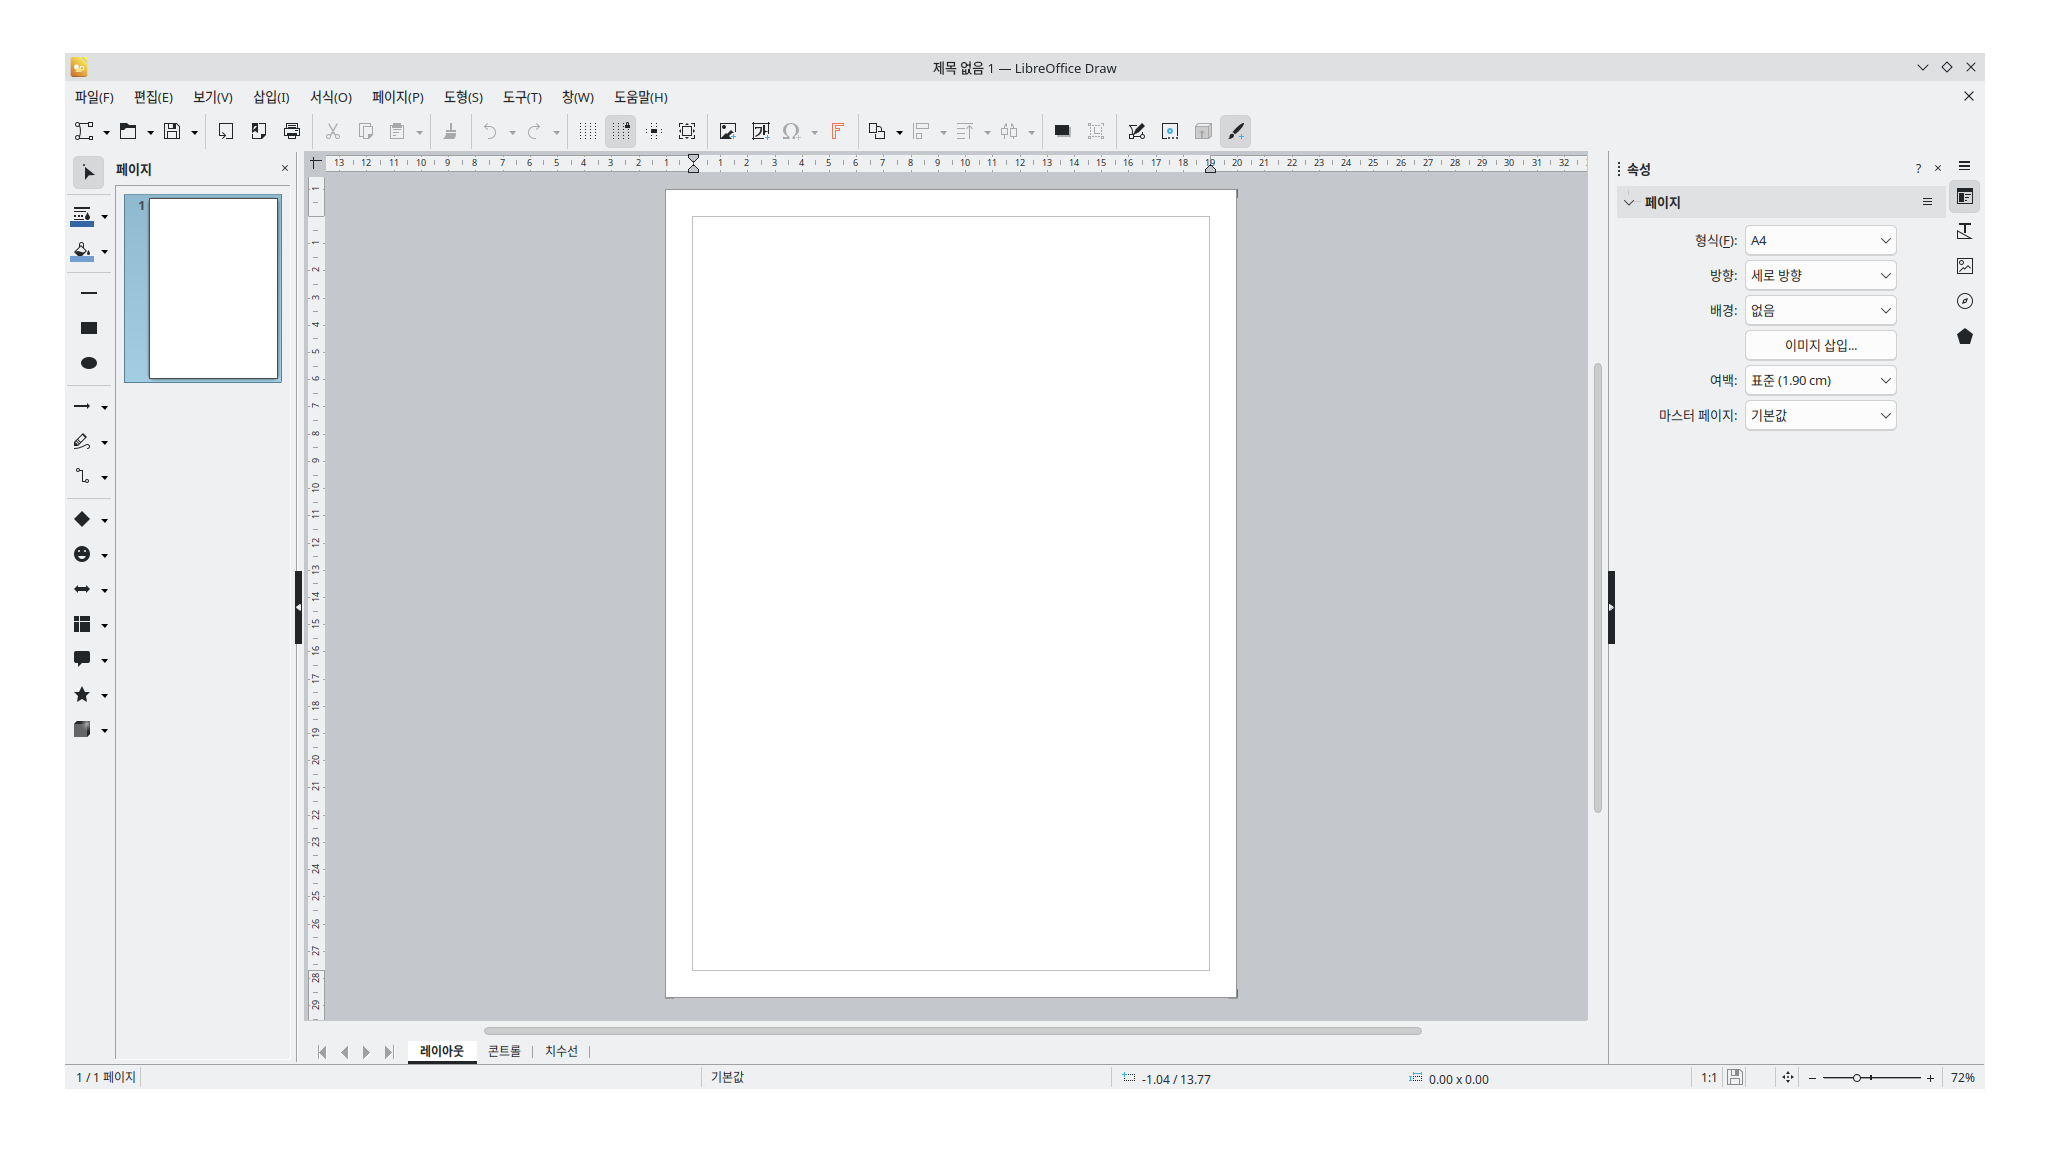This screenshot has height=1166, width=2050.
Task: Open the 여백 margin dropdown
Action: click(x=1820, y=381)
